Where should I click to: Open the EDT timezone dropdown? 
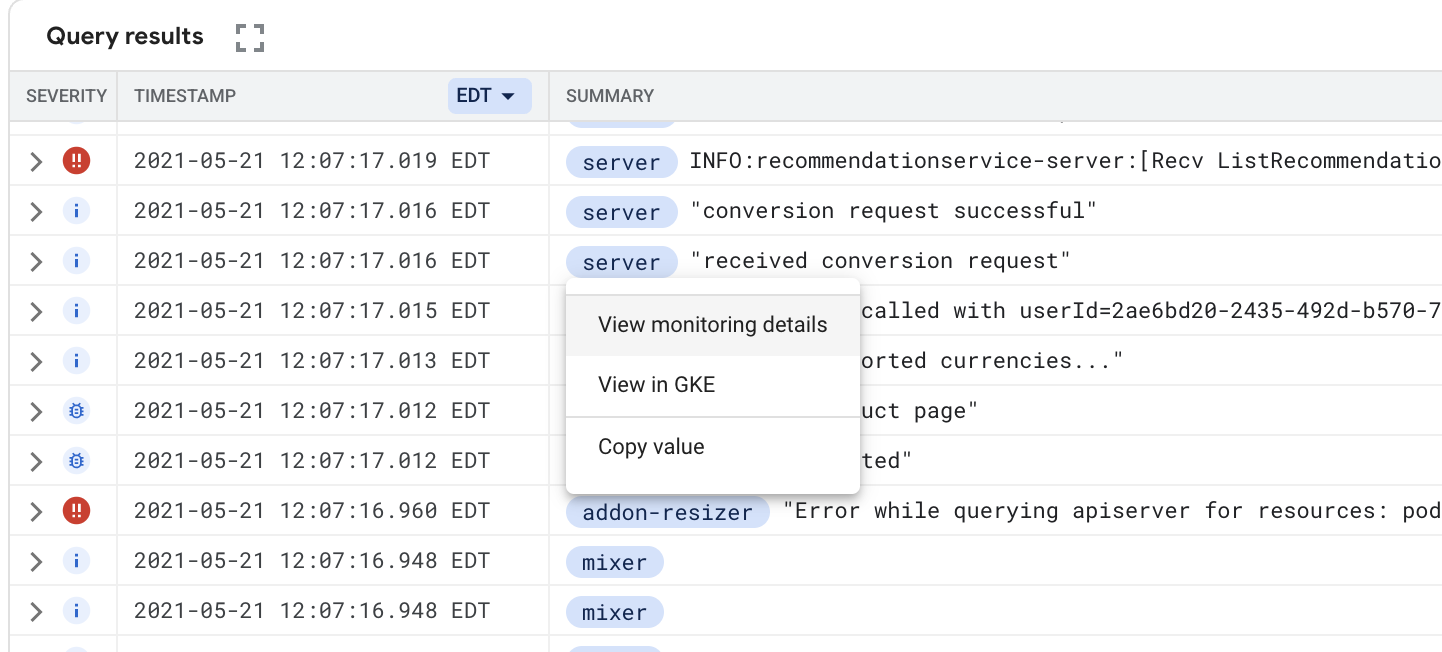[489, 95]
